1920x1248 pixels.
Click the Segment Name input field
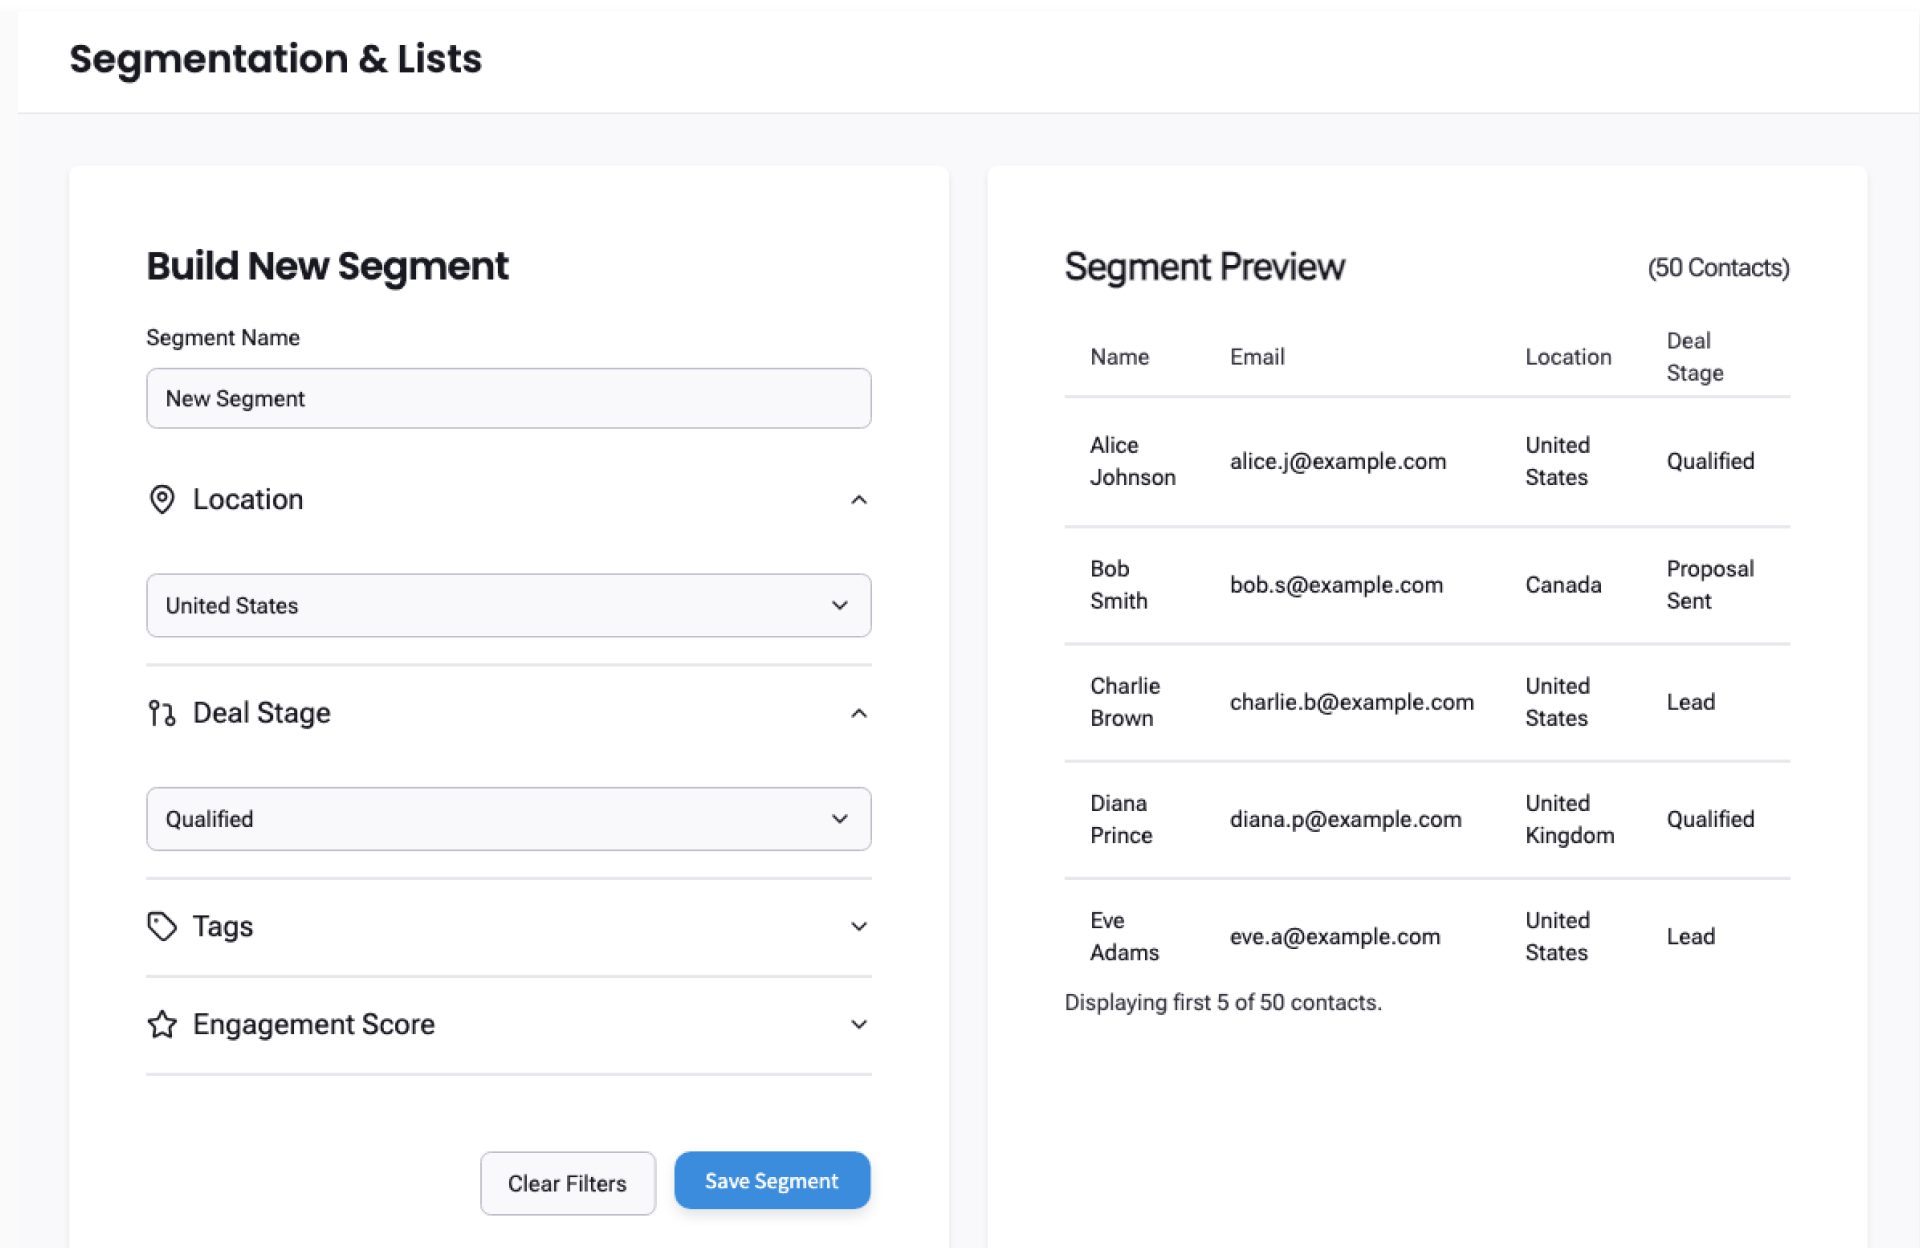(508, 398)
